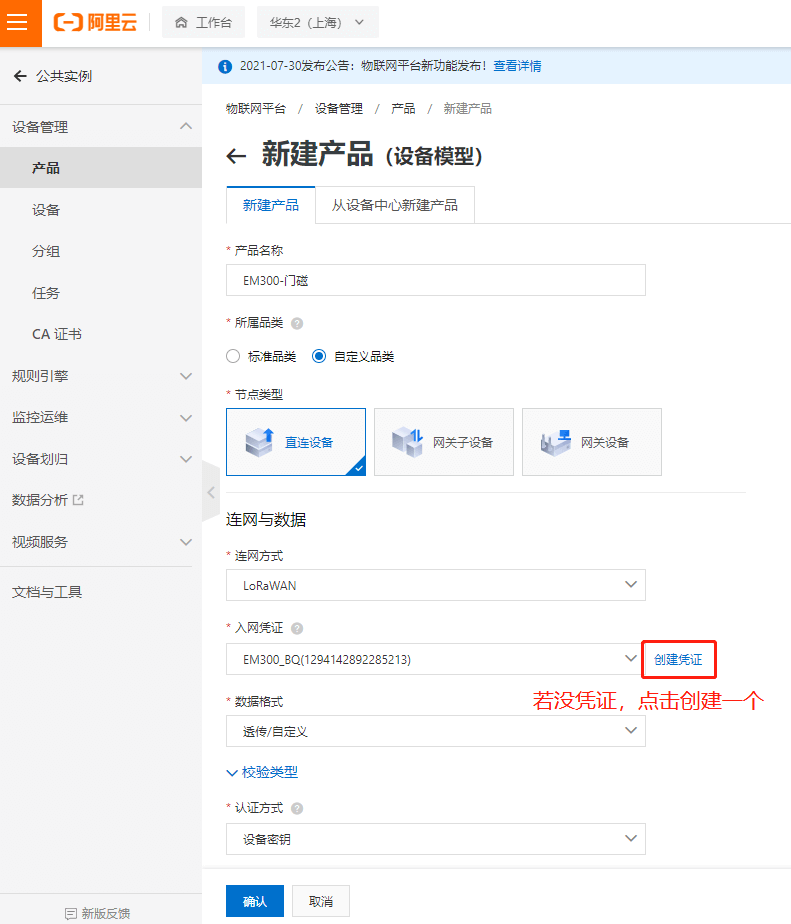Open the 连网方式 LoRaWAN dropdown
The width and height of the screenshot is (791, 924).
coord(436,585)
